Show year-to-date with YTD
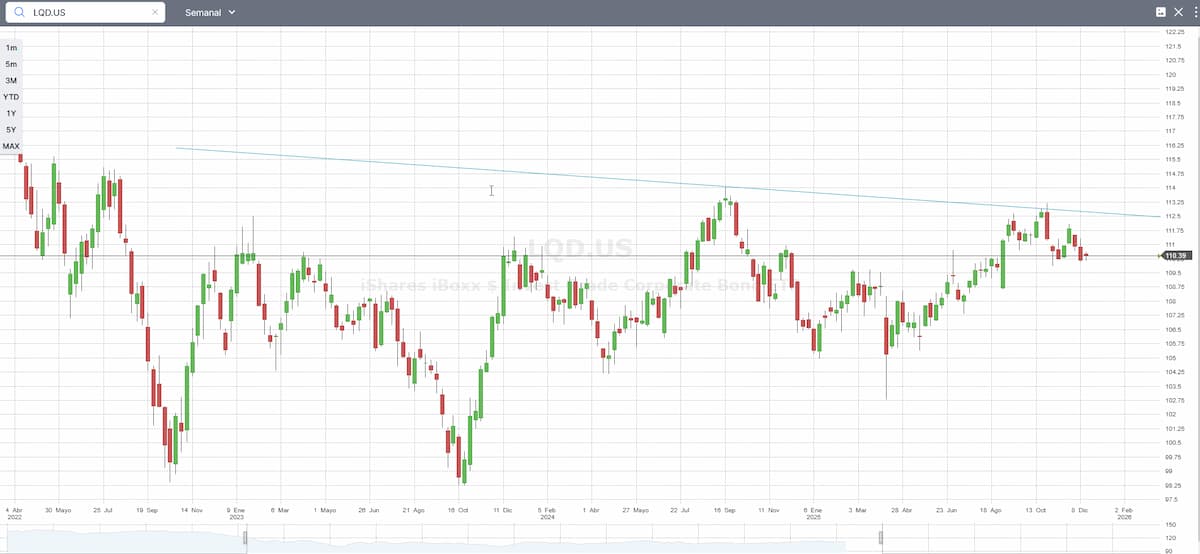 [x=11, y=97]
